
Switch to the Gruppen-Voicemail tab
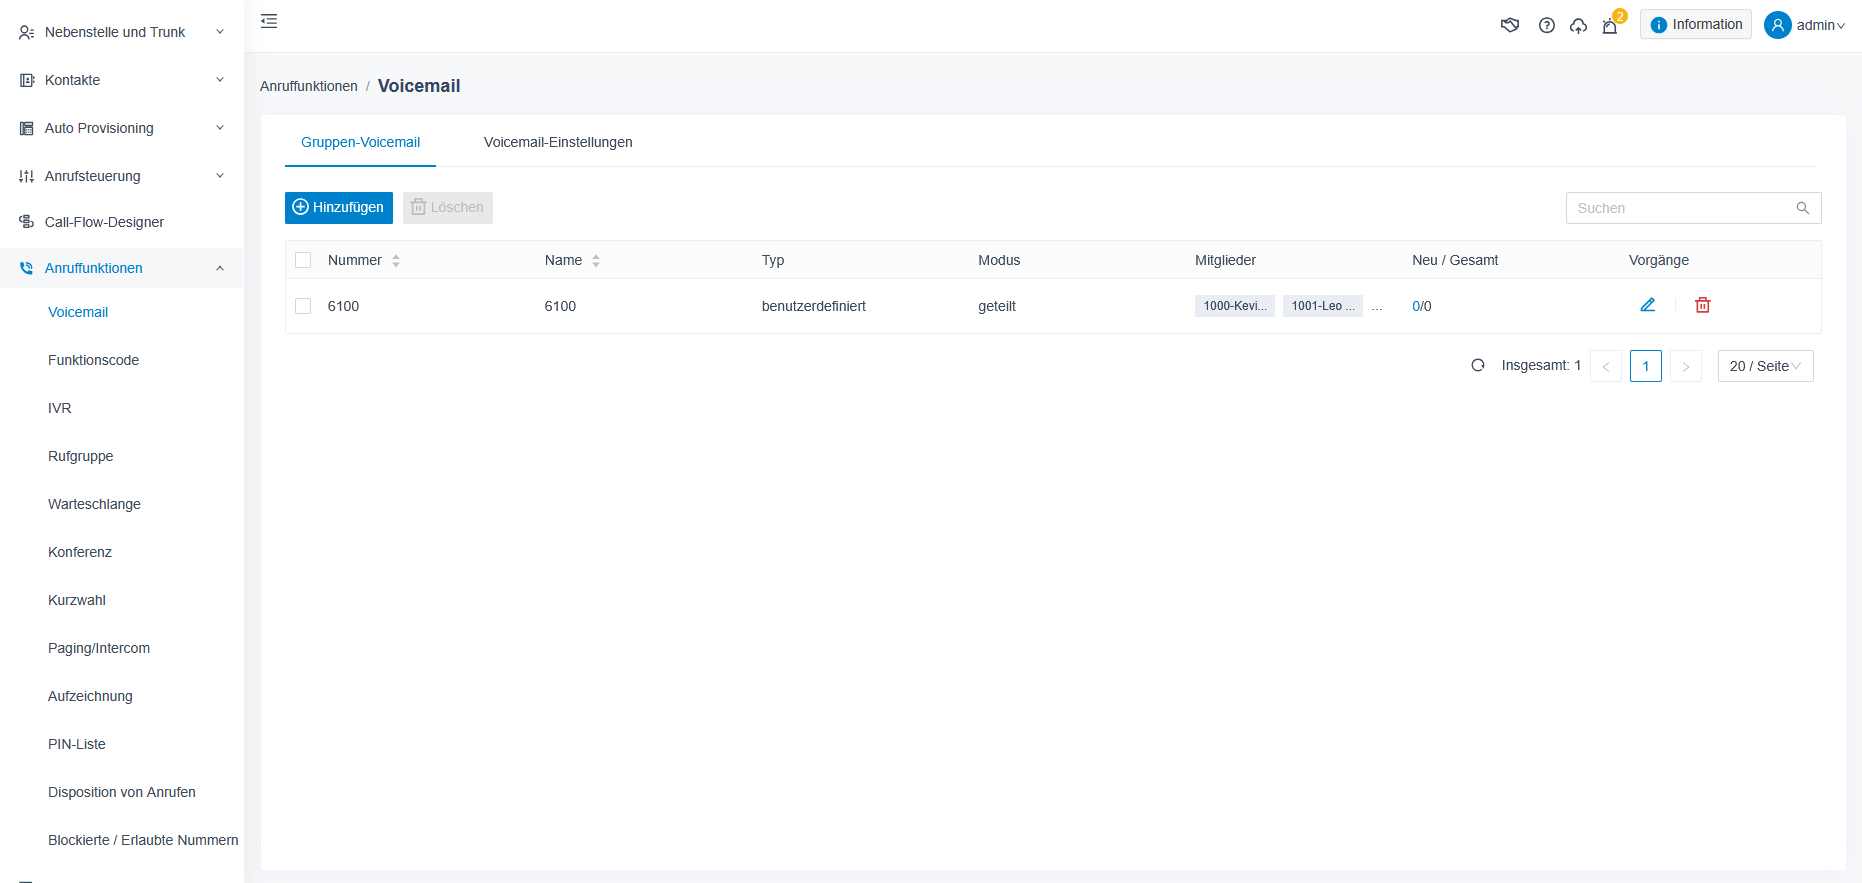point(360,142)
